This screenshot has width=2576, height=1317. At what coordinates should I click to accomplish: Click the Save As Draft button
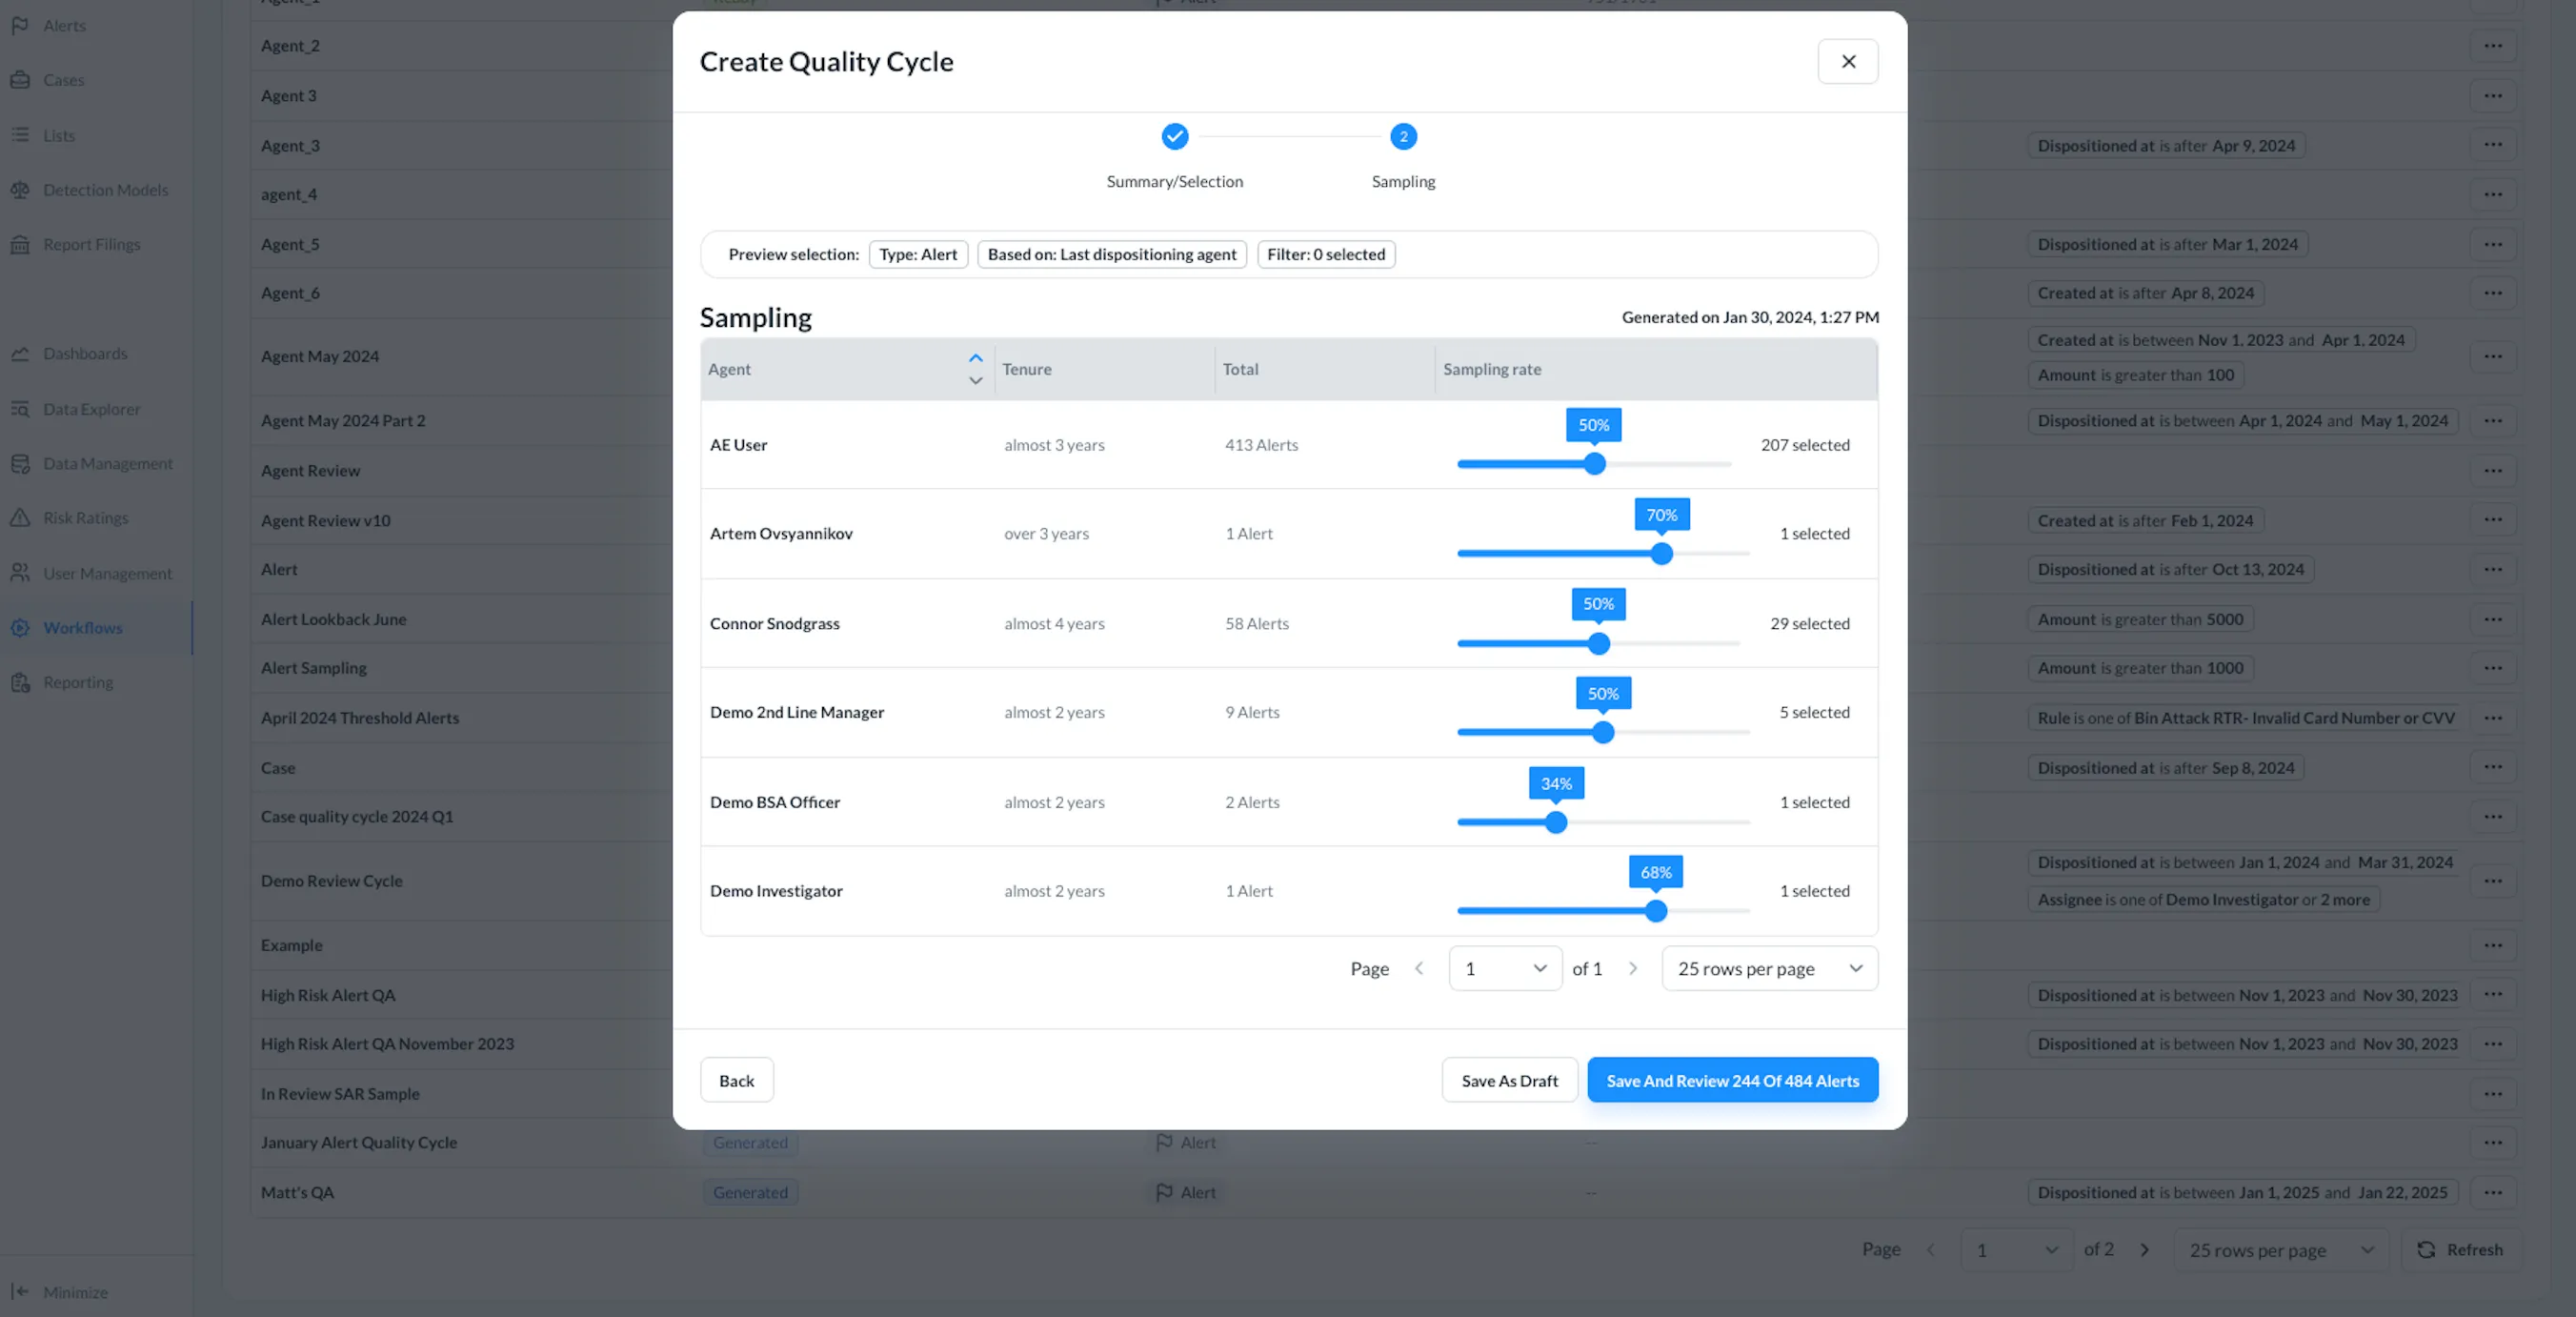pos(1510,1080)
